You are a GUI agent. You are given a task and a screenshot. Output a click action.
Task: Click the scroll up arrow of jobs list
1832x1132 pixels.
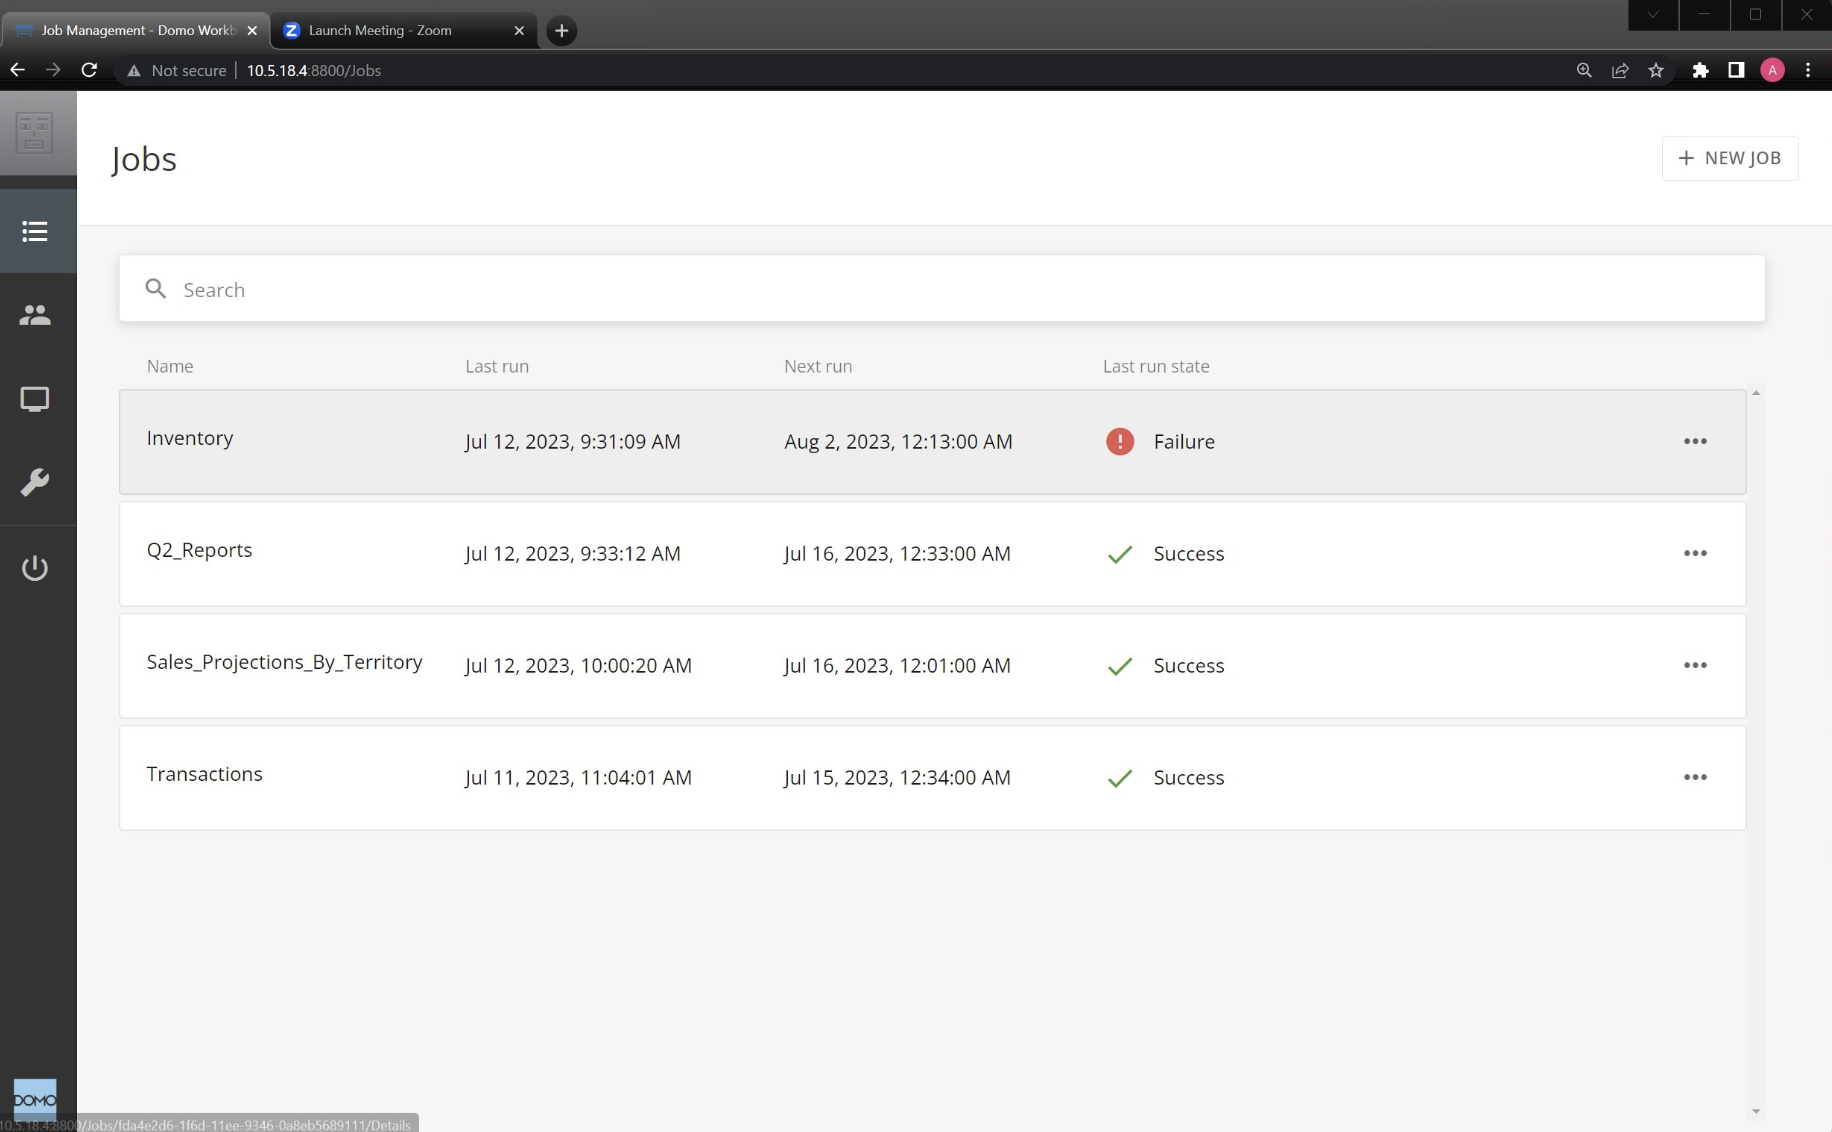pyautogui.click(x=1756, y=393)
